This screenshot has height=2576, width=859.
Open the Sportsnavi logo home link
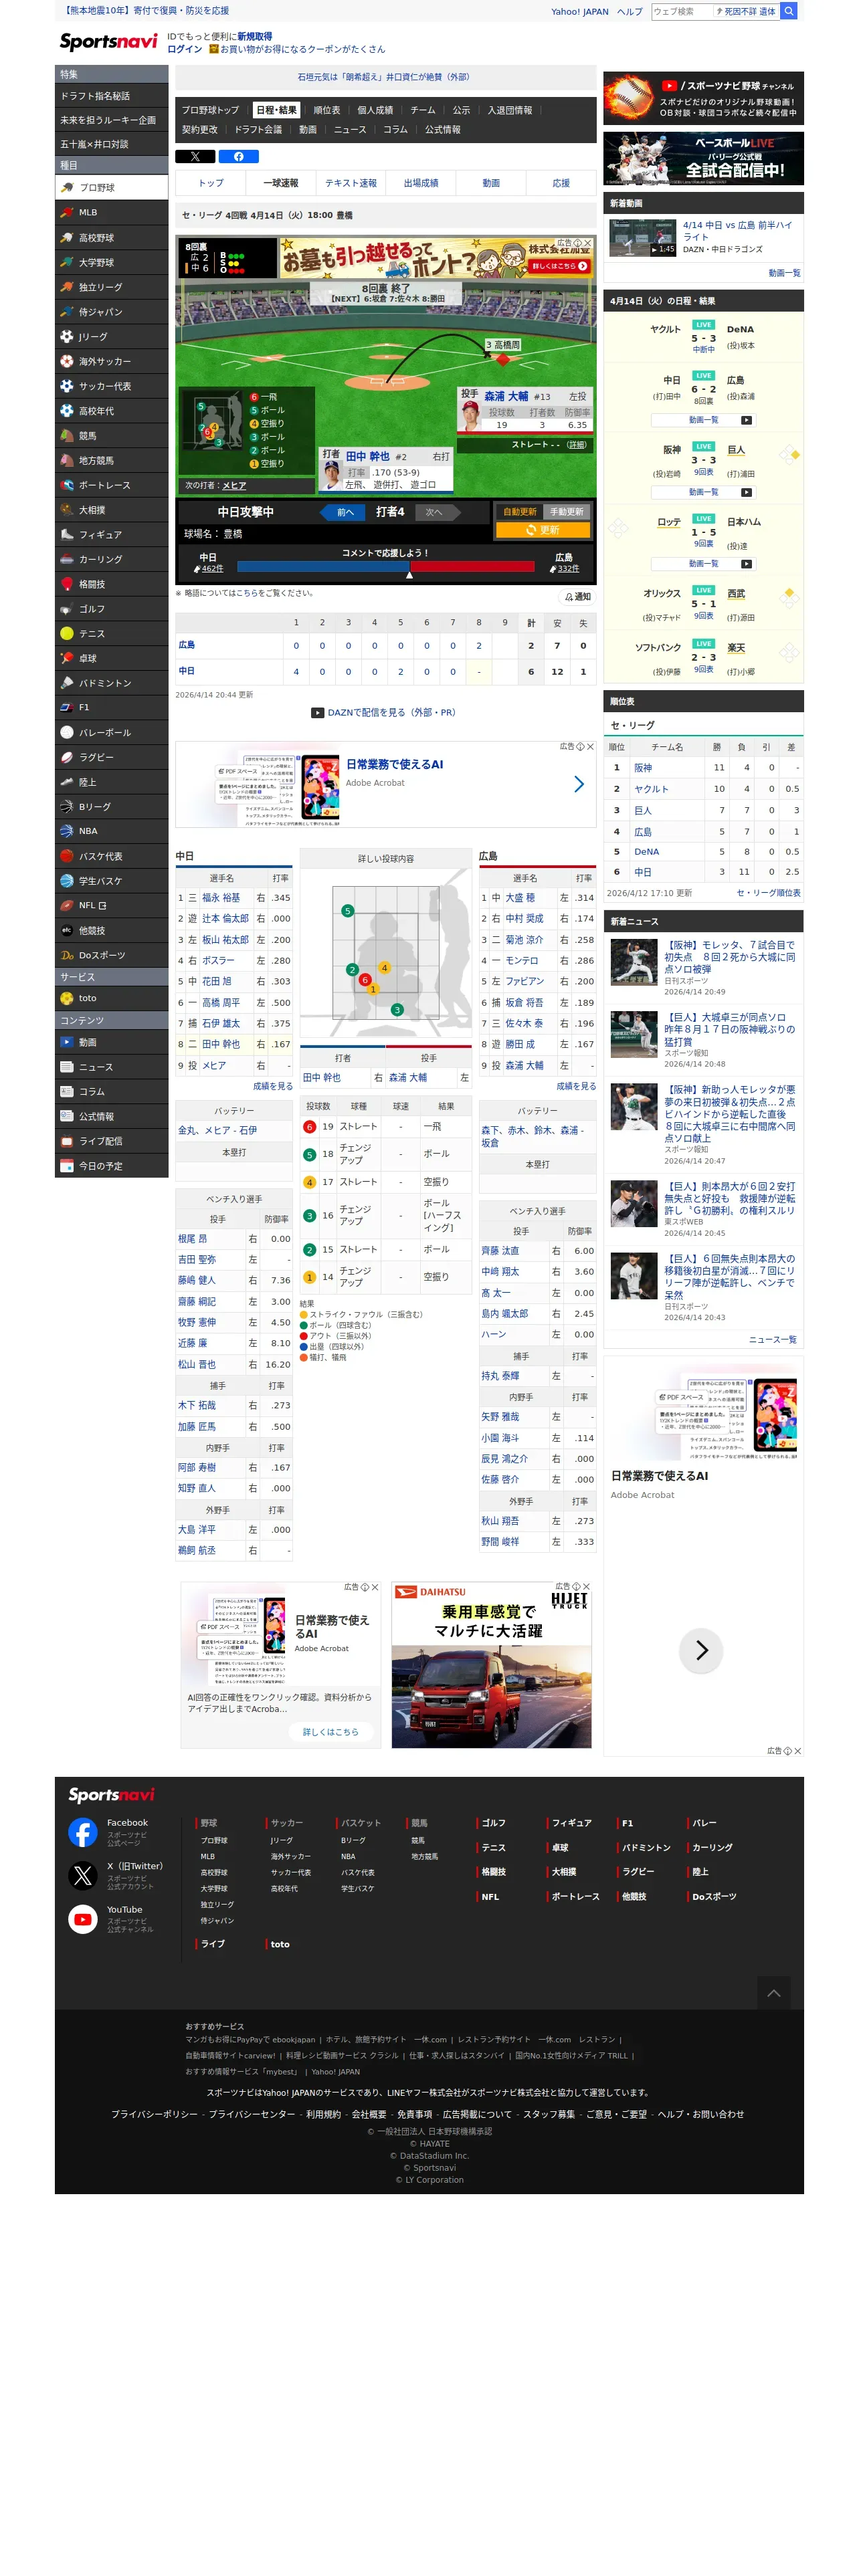pyautogui.click(x=108, y=41)
